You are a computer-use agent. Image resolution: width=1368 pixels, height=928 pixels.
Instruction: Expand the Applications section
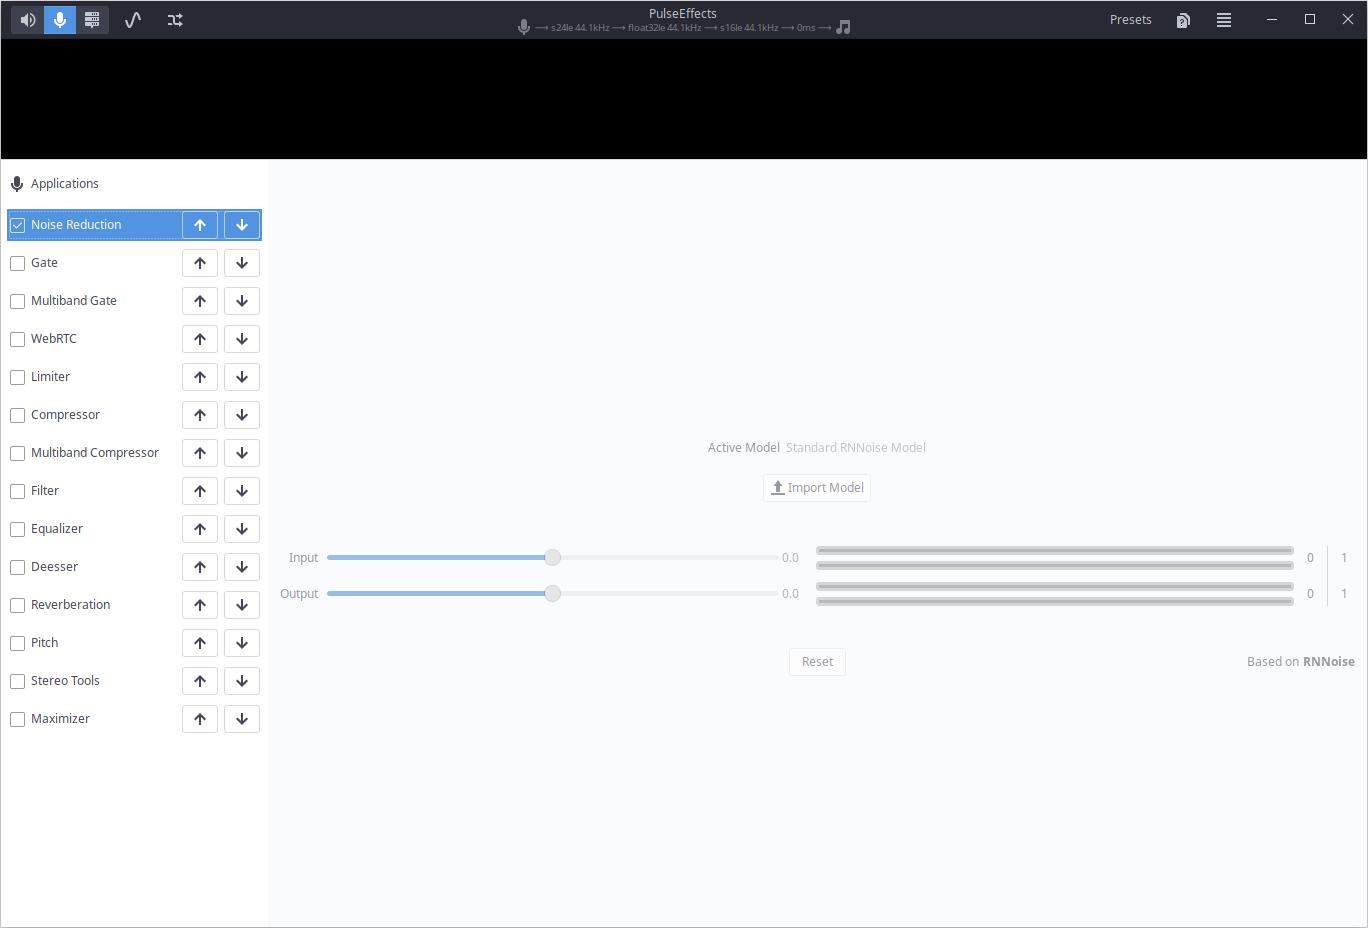coord(64,184)
